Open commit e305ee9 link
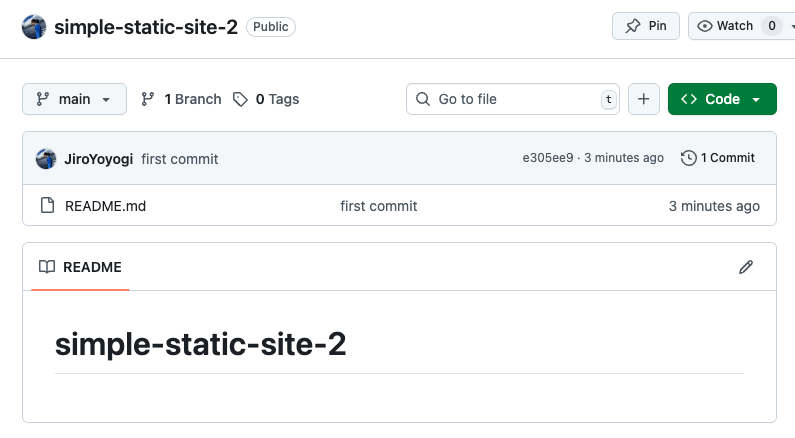Viewport: 795px width, 438px height. (548, 158)
